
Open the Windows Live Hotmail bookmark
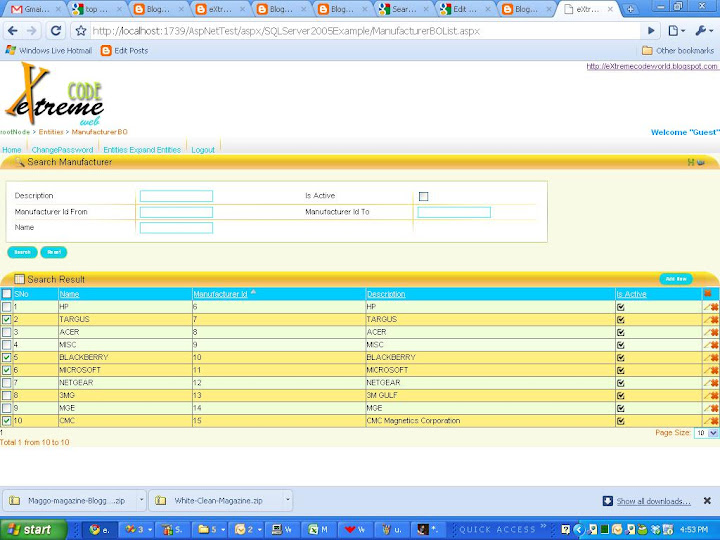pyautogui.click(x=49, y=51)
